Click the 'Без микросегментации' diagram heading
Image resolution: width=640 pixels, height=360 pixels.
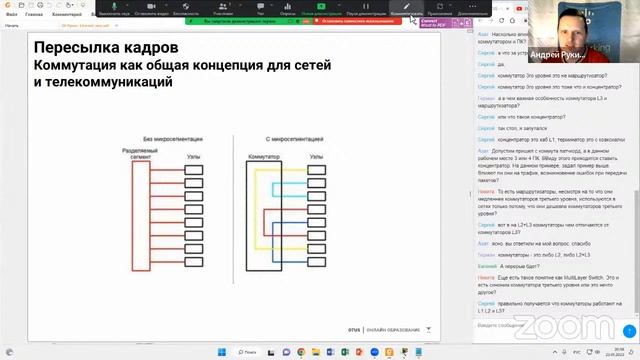(x=173, y=139)
